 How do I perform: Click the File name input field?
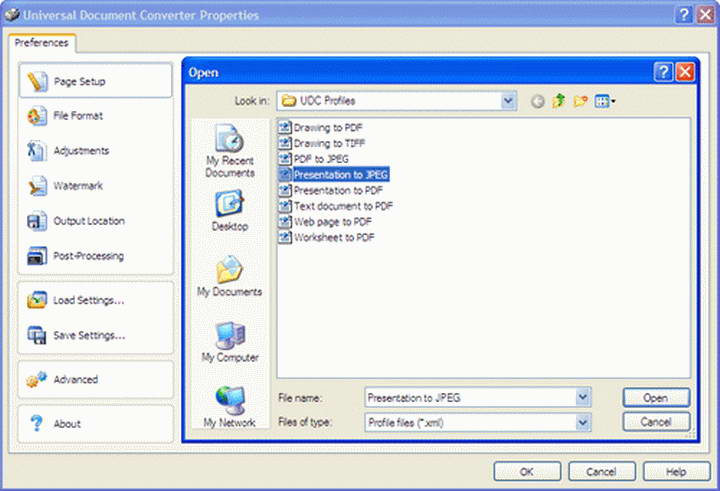(471, 398)
